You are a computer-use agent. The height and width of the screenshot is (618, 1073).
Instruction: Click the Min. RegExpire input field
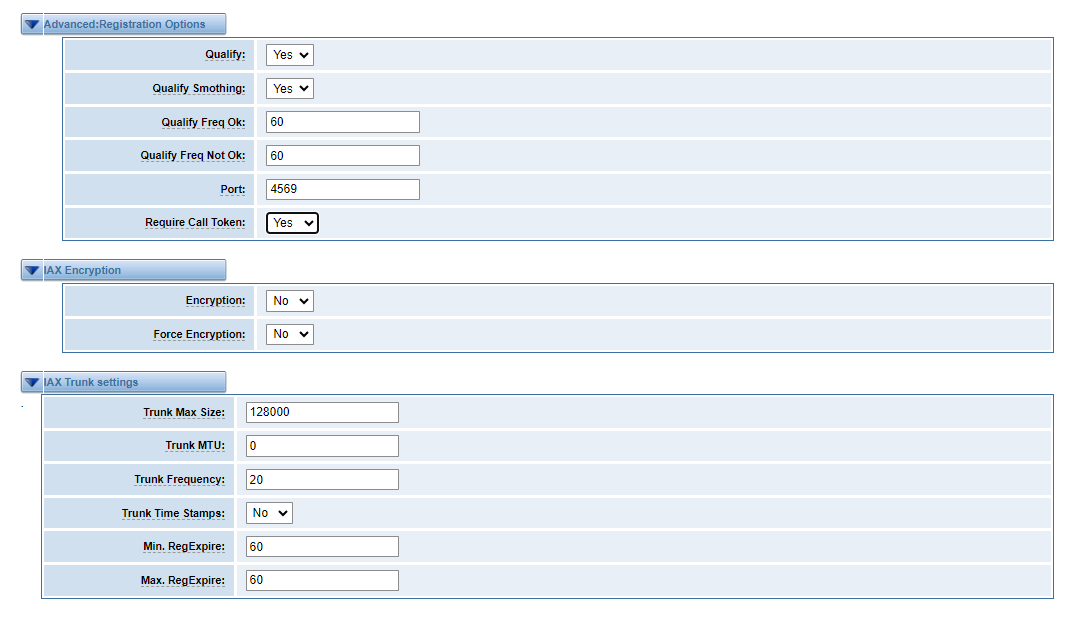tap(322, 546)
